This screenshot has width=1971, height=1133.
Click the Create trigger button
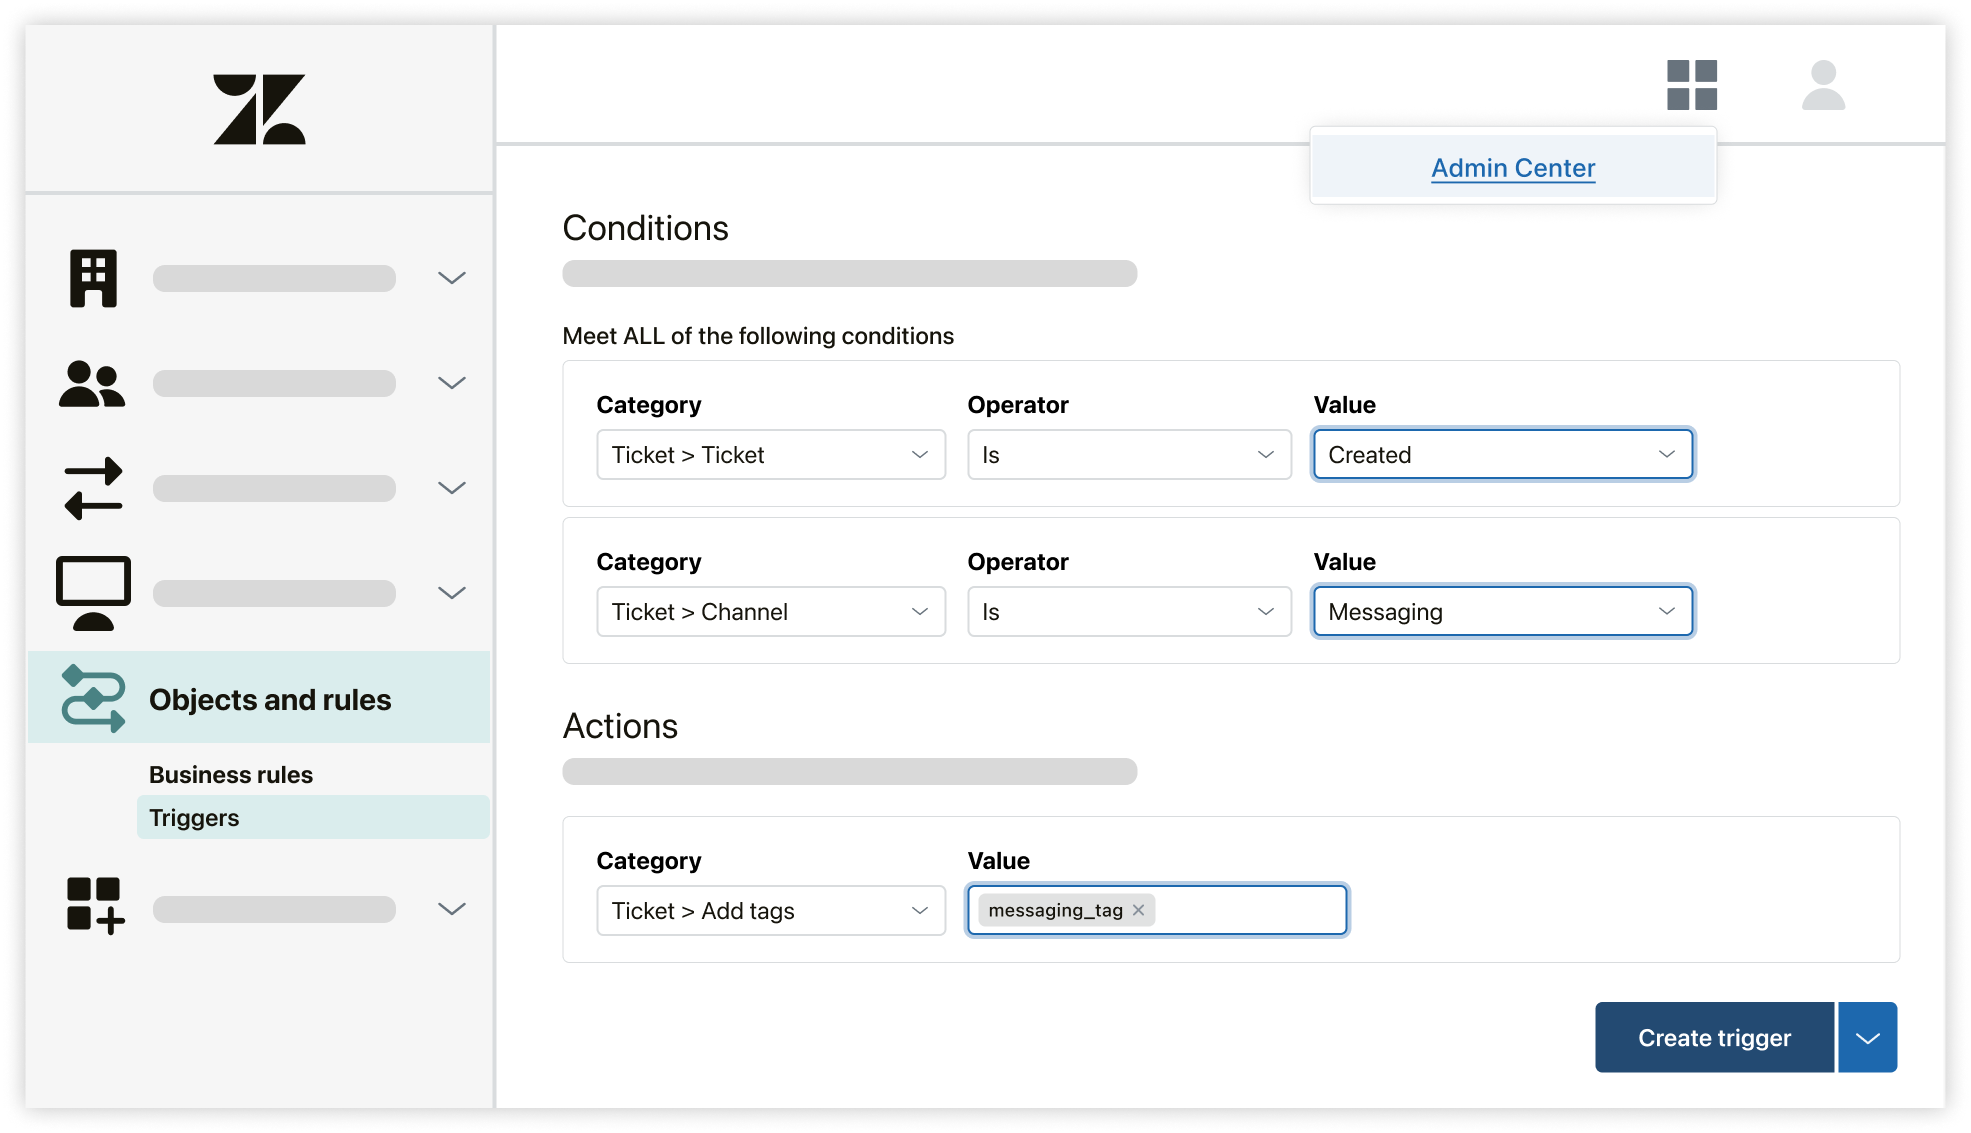[x=1711, y=1038]
